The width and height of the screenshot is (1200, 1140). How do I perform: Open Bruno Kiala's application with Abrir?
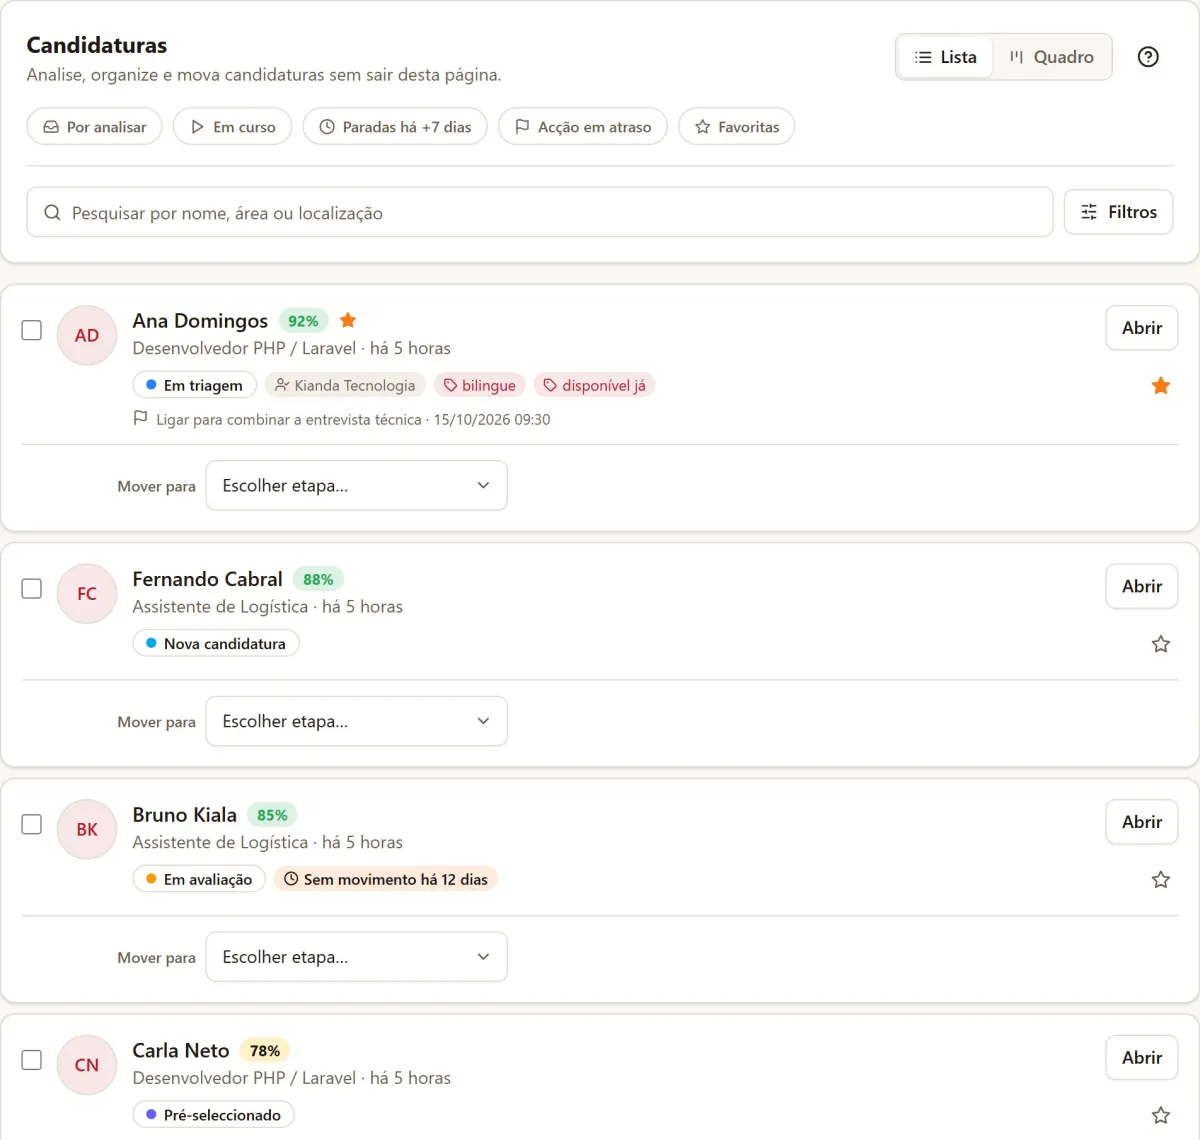click(1142, 822)
